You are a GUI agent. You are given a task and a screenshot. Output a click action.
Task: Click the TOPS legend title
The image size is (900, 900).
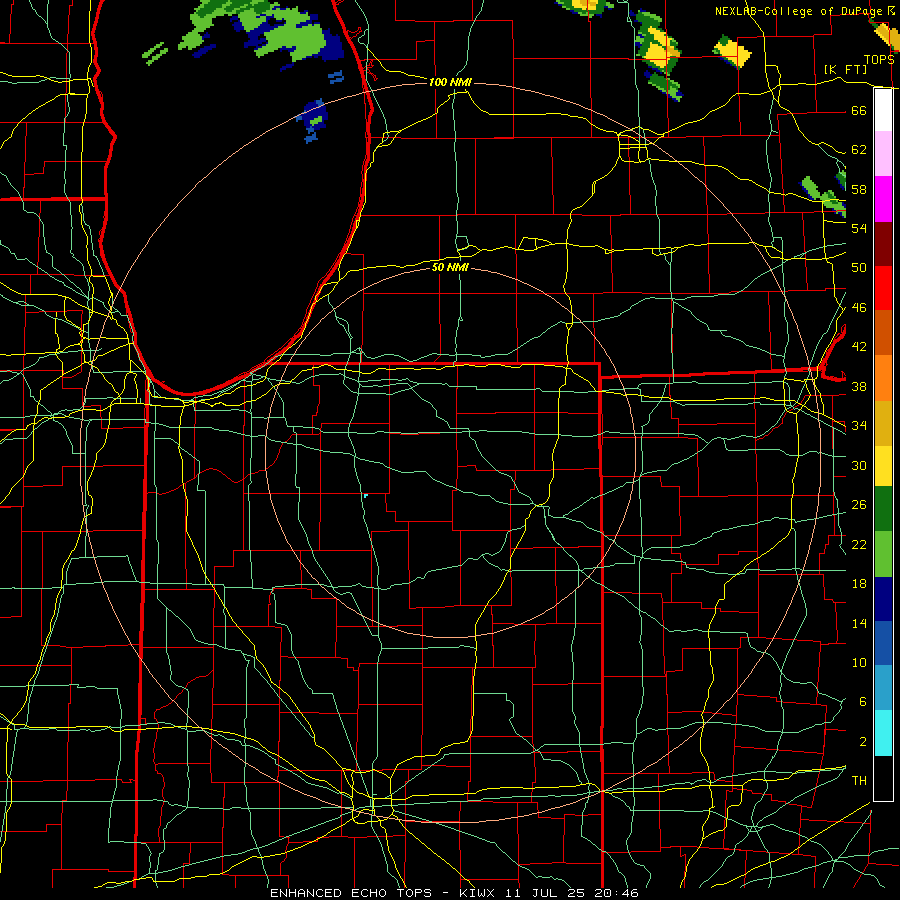pyautogui.click(x=878, y=60)
